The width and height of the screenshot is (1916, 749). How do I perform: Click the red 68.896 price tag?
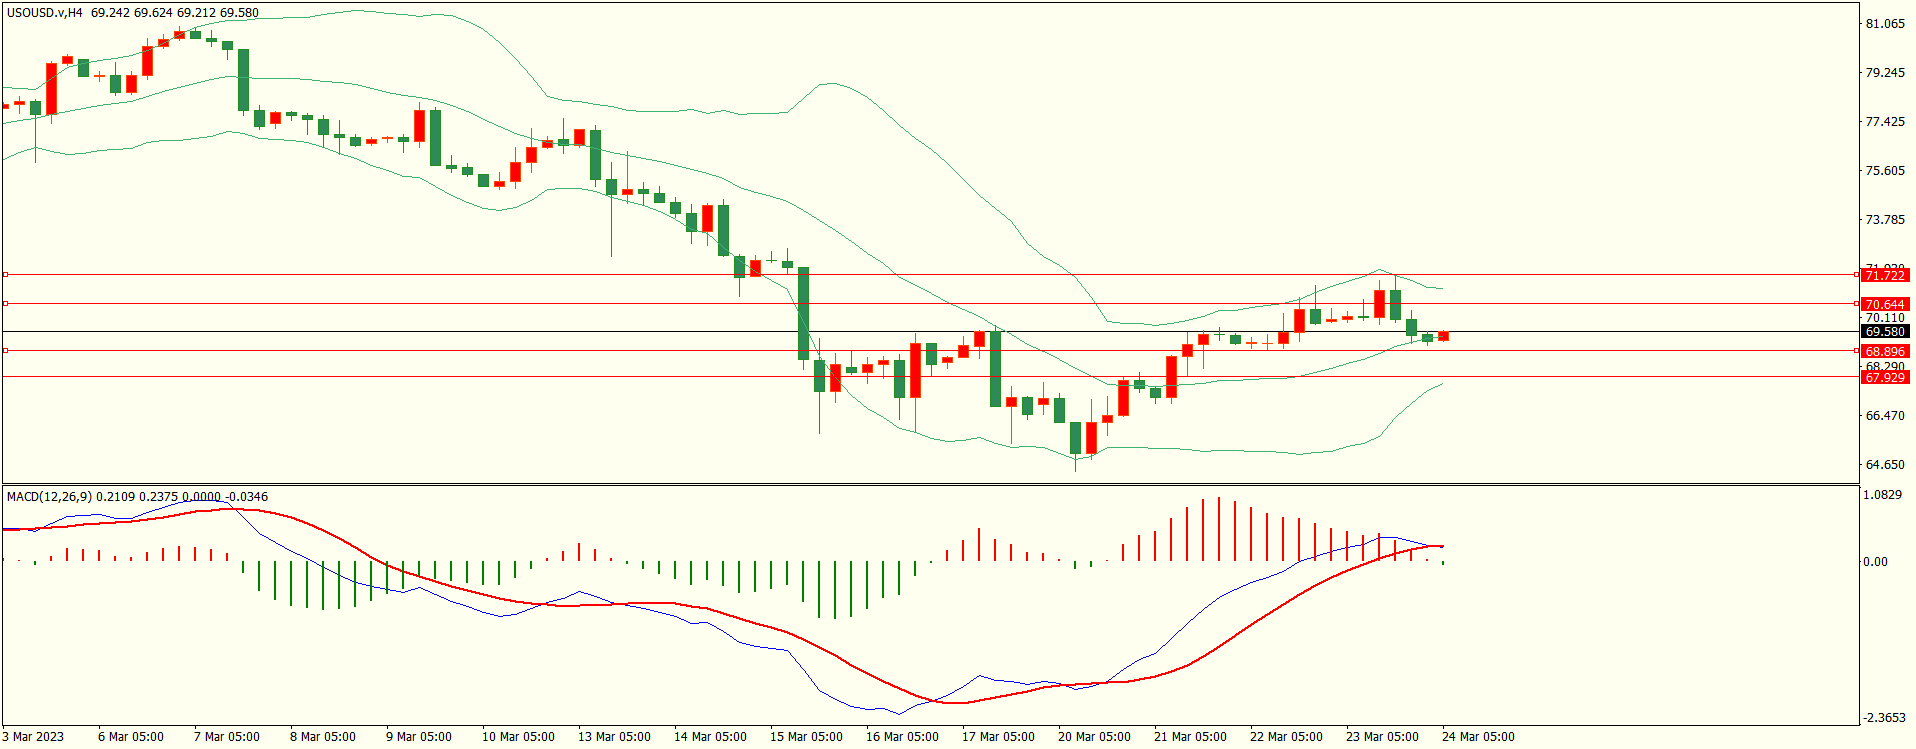pos(1884,351)
